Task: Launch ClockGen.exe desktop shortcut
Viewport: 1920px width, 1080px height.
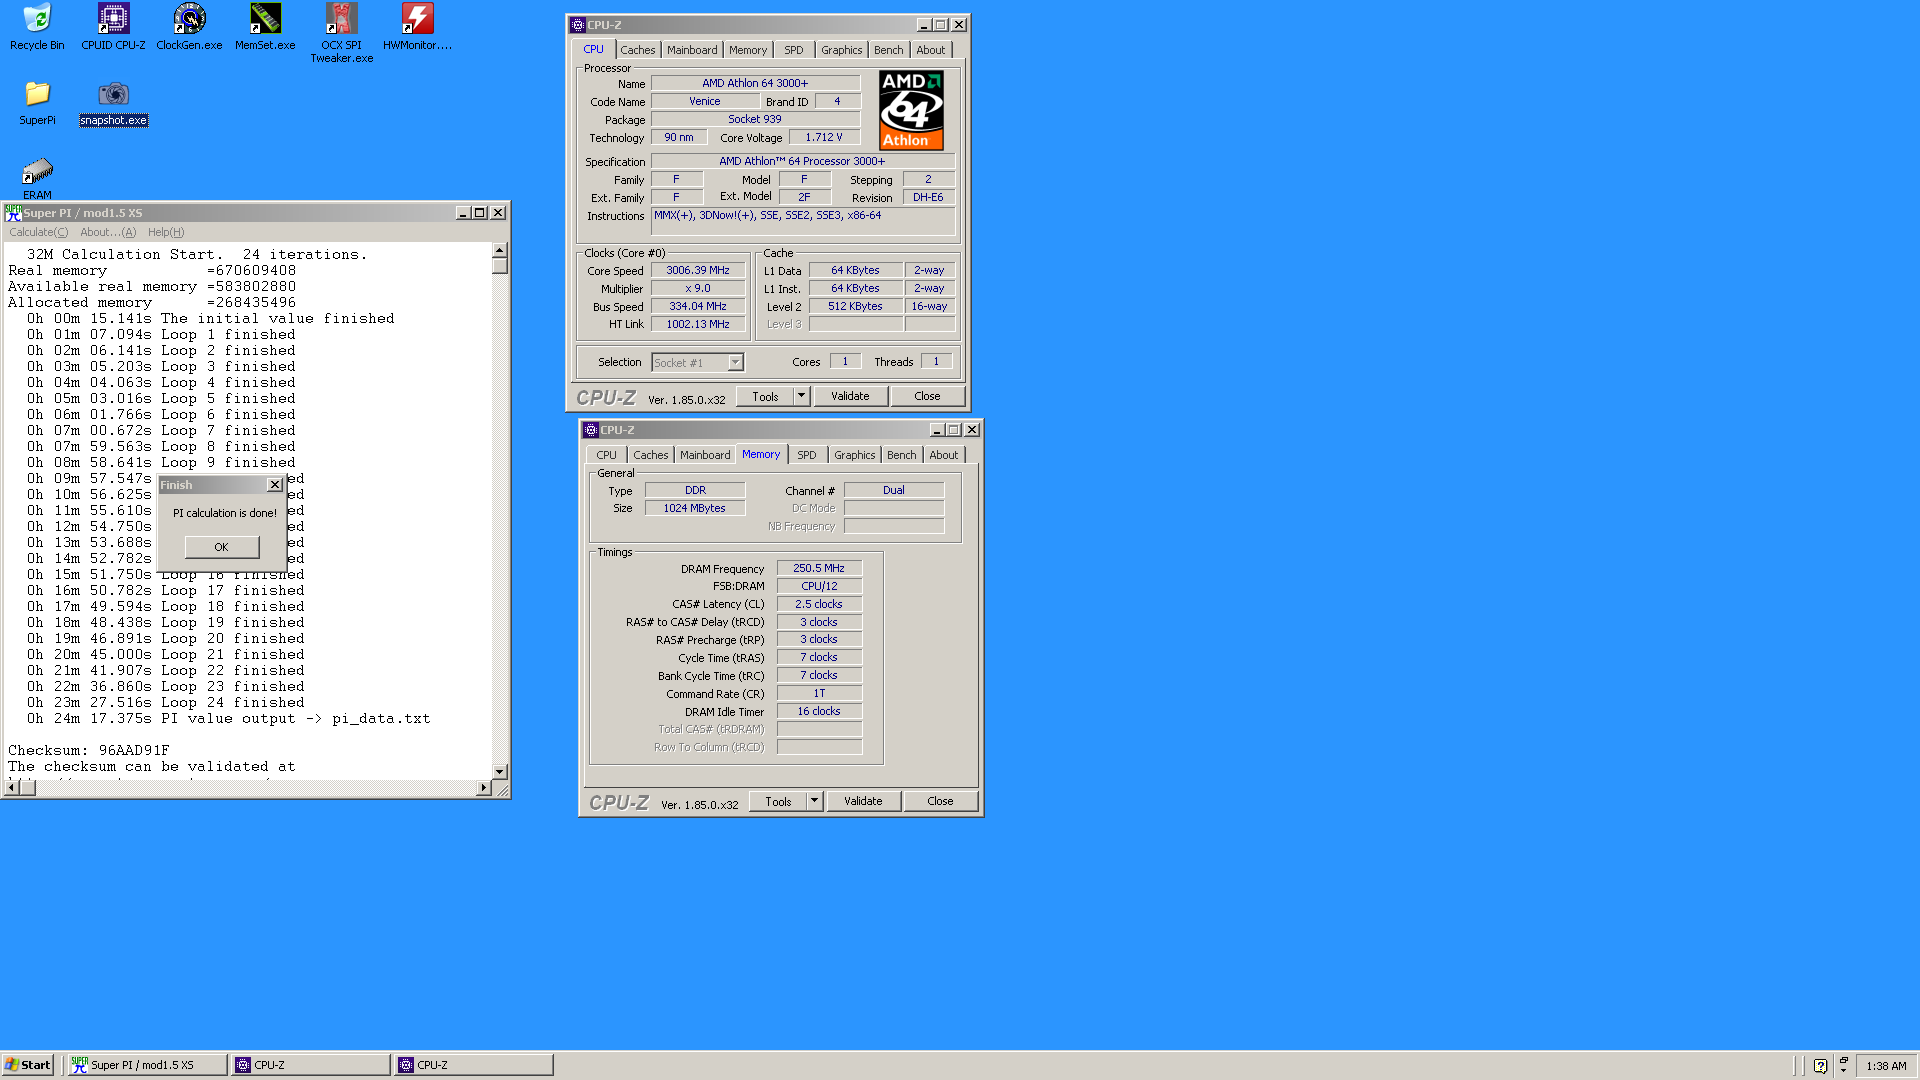Action: [189, 27]
